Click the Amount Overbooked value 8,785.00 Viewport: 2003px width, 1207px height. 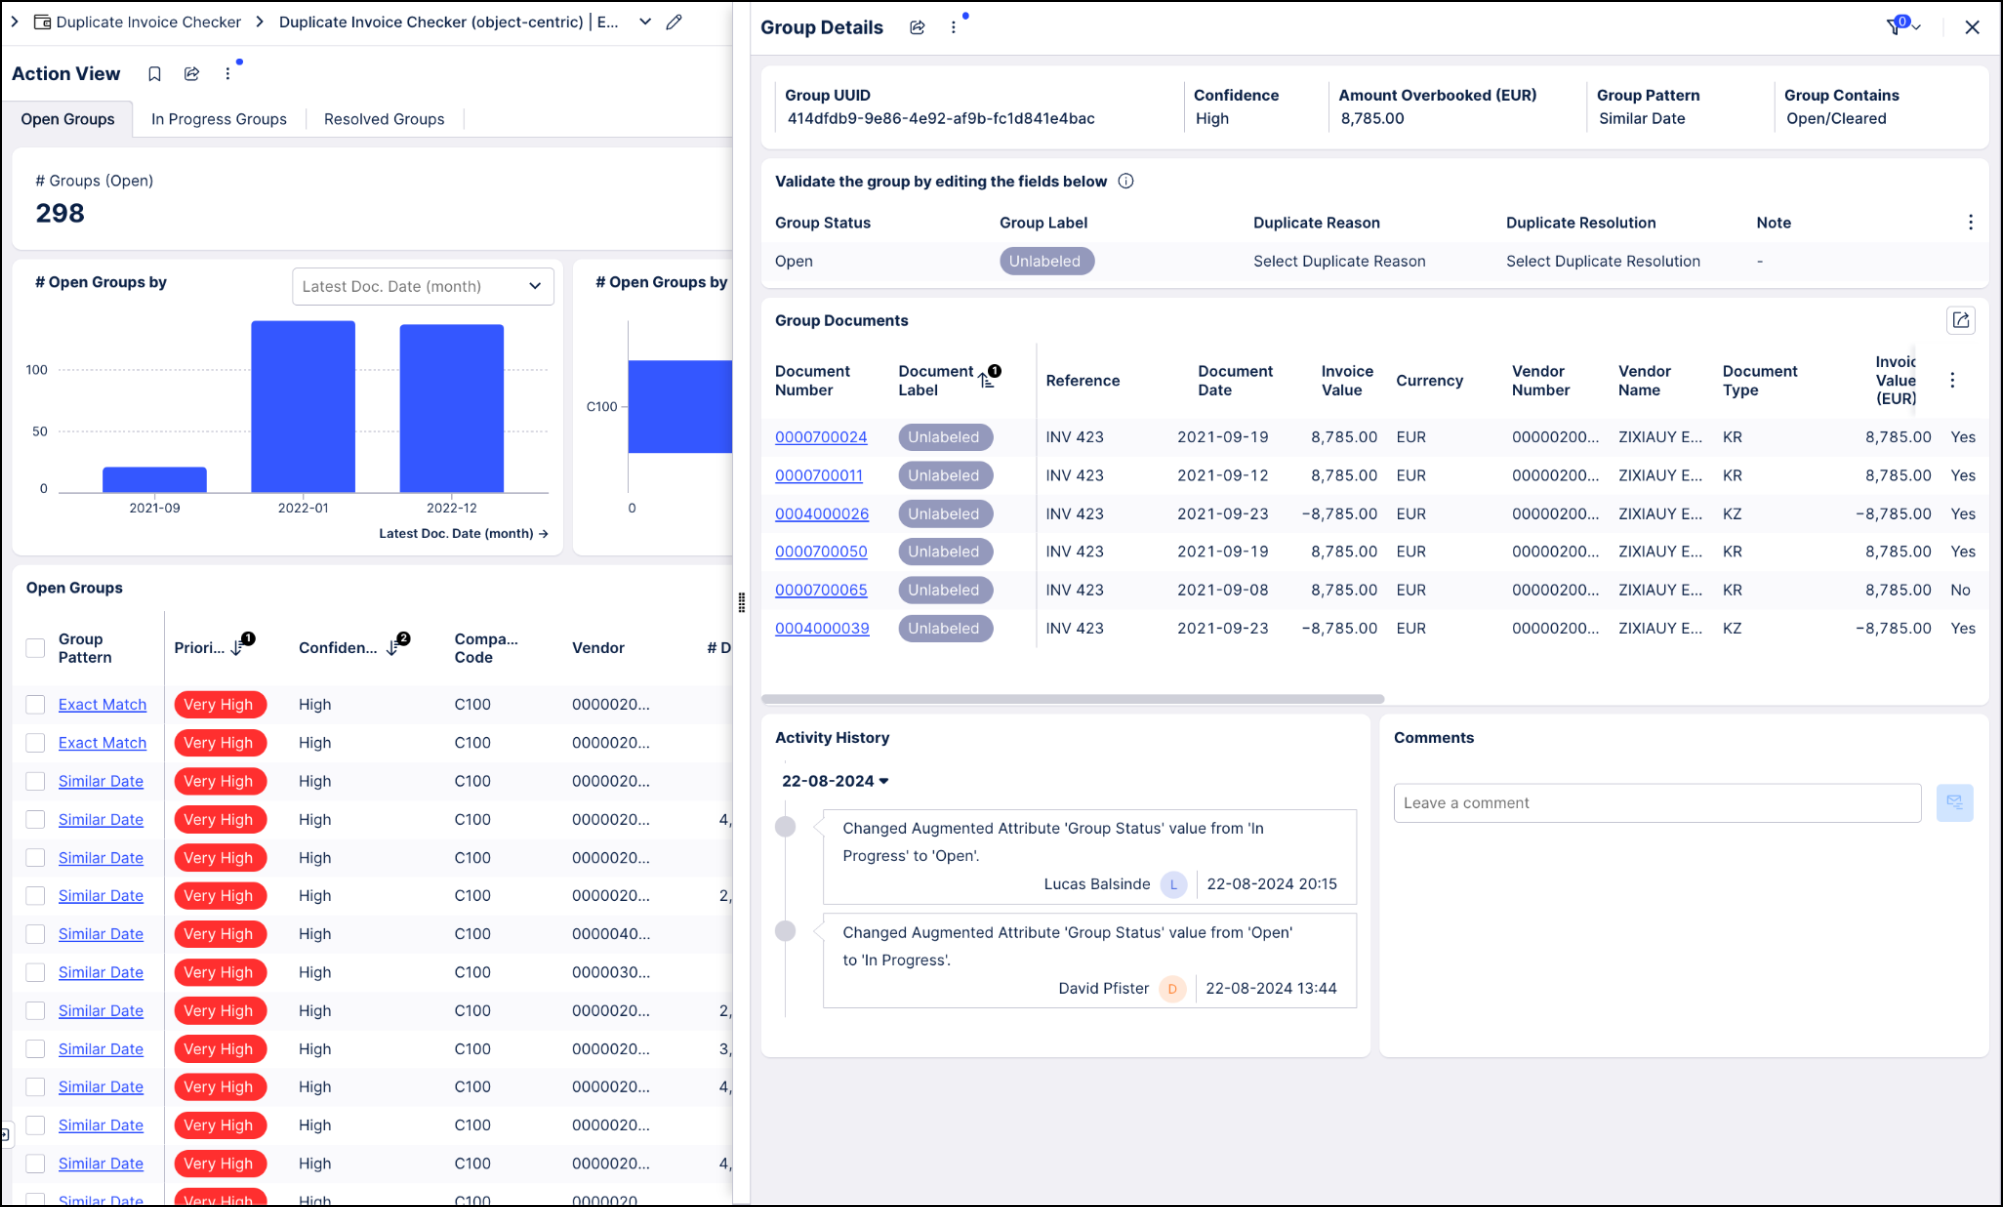coord(1372,118)
